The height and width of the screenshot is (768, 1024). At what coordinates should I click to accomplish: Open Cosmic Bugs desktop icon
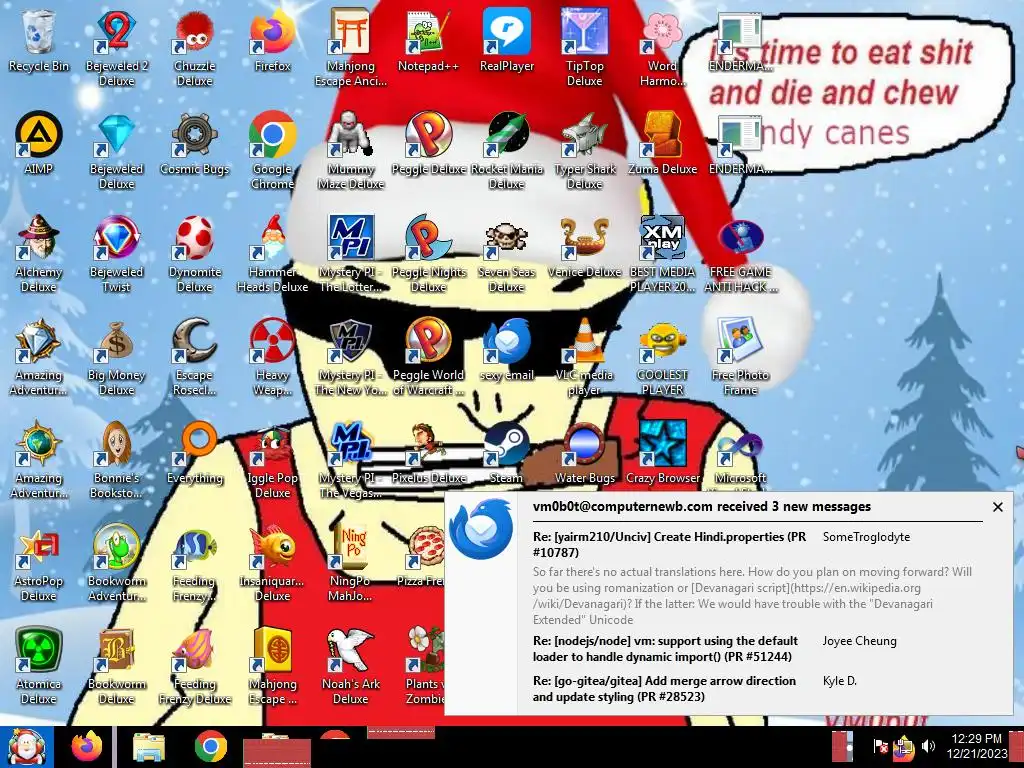[x=195, y=143]
